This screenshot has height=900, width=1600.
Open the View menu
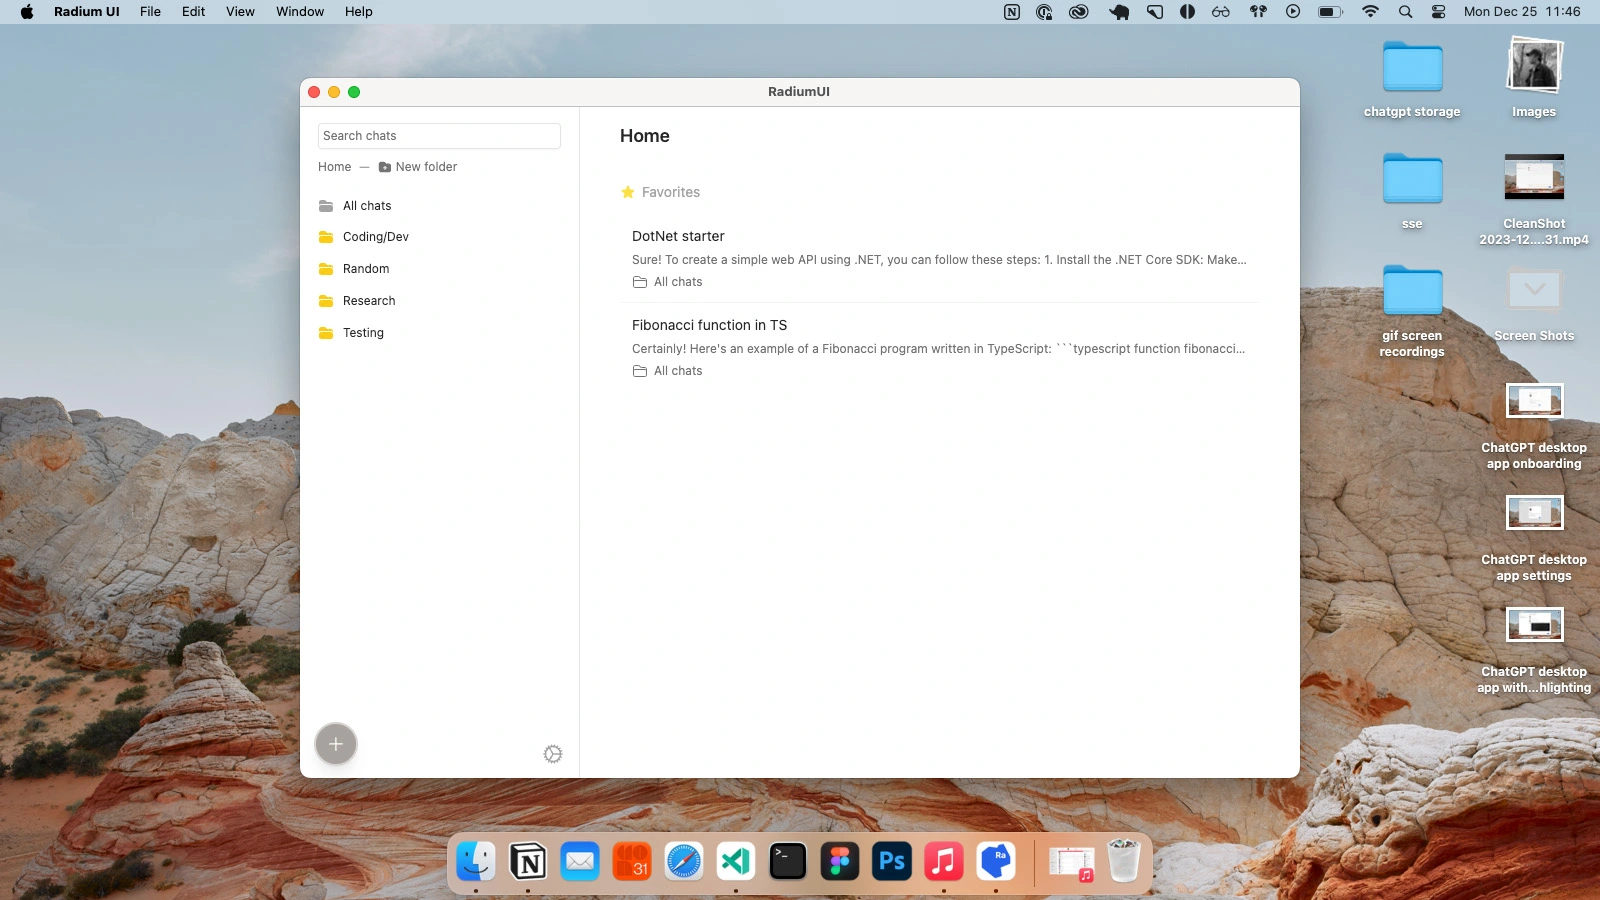[240, 12]
